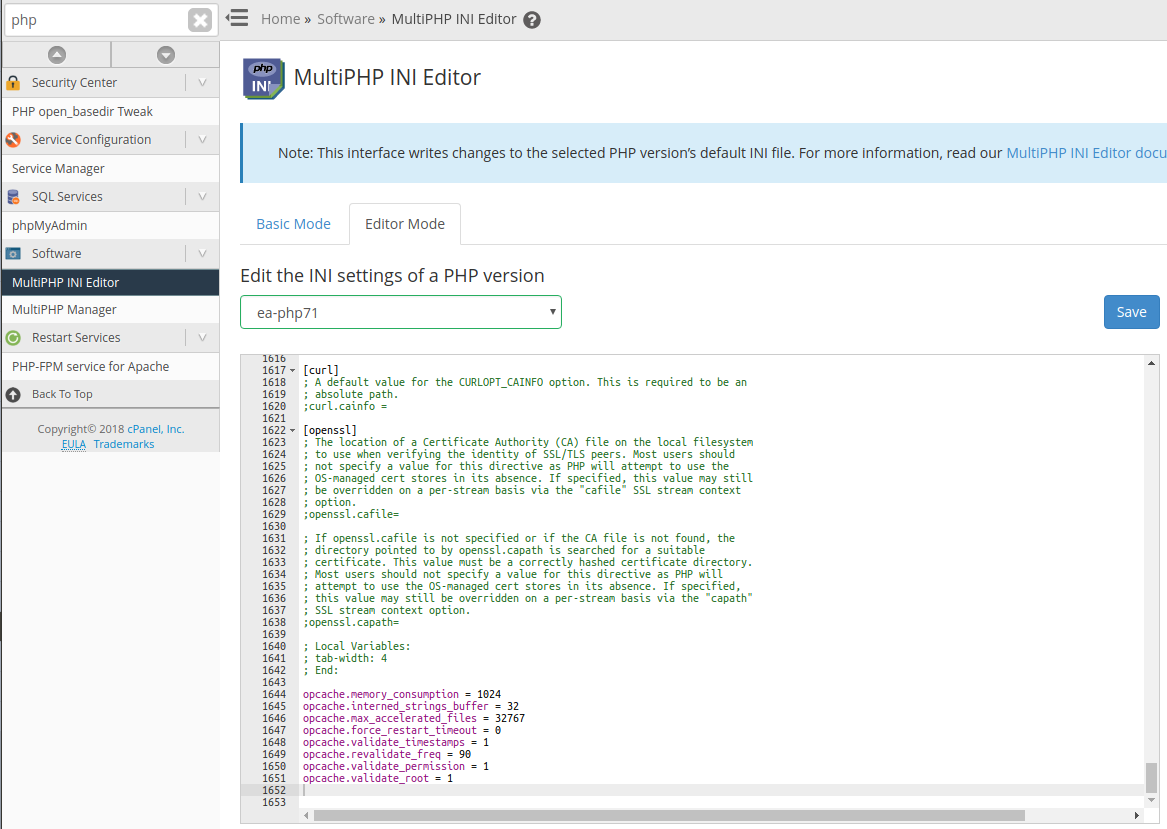Click the opcache.validate_permission = 1 line
Viewport: 1167px width, 829px height.
[396, 766]
